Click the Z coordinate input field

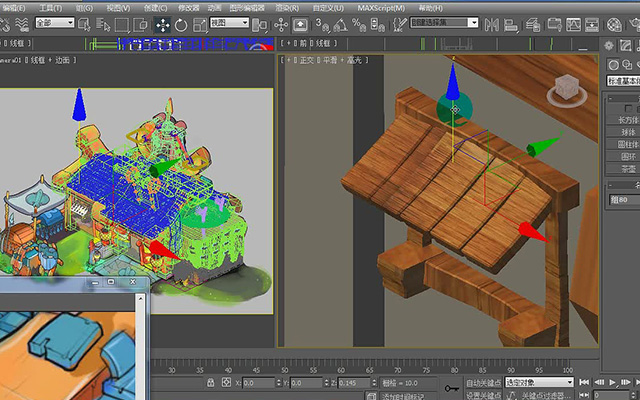[x=355, y=383]
